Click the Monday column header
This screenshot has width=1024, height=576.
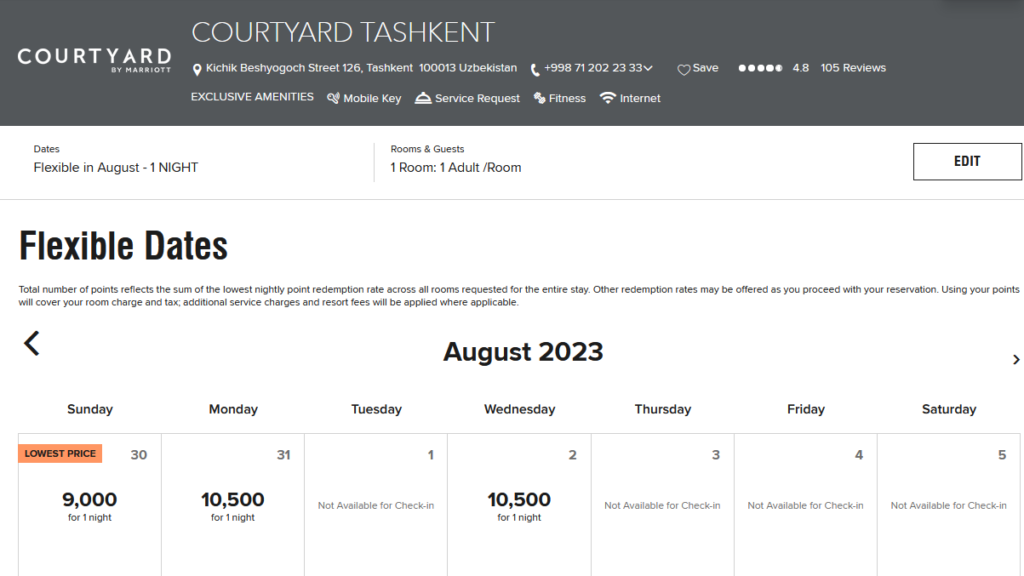tap(233, 409)
